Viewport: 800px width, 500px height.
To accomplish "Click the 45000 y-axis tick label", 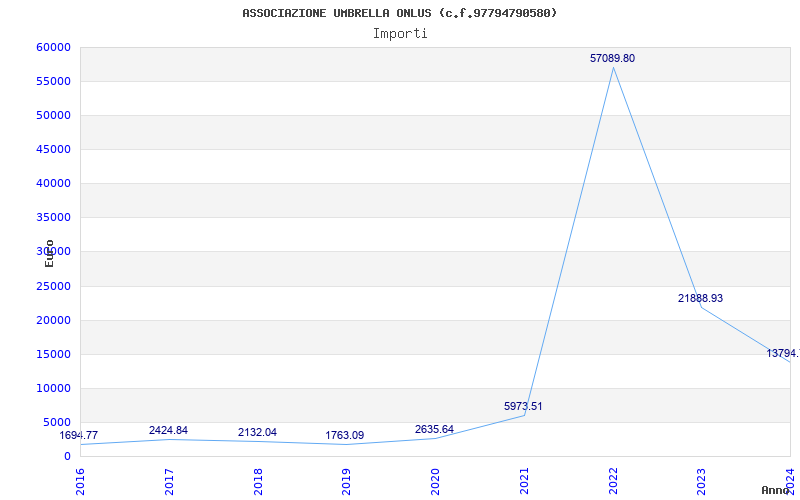I will coord(54,149).
